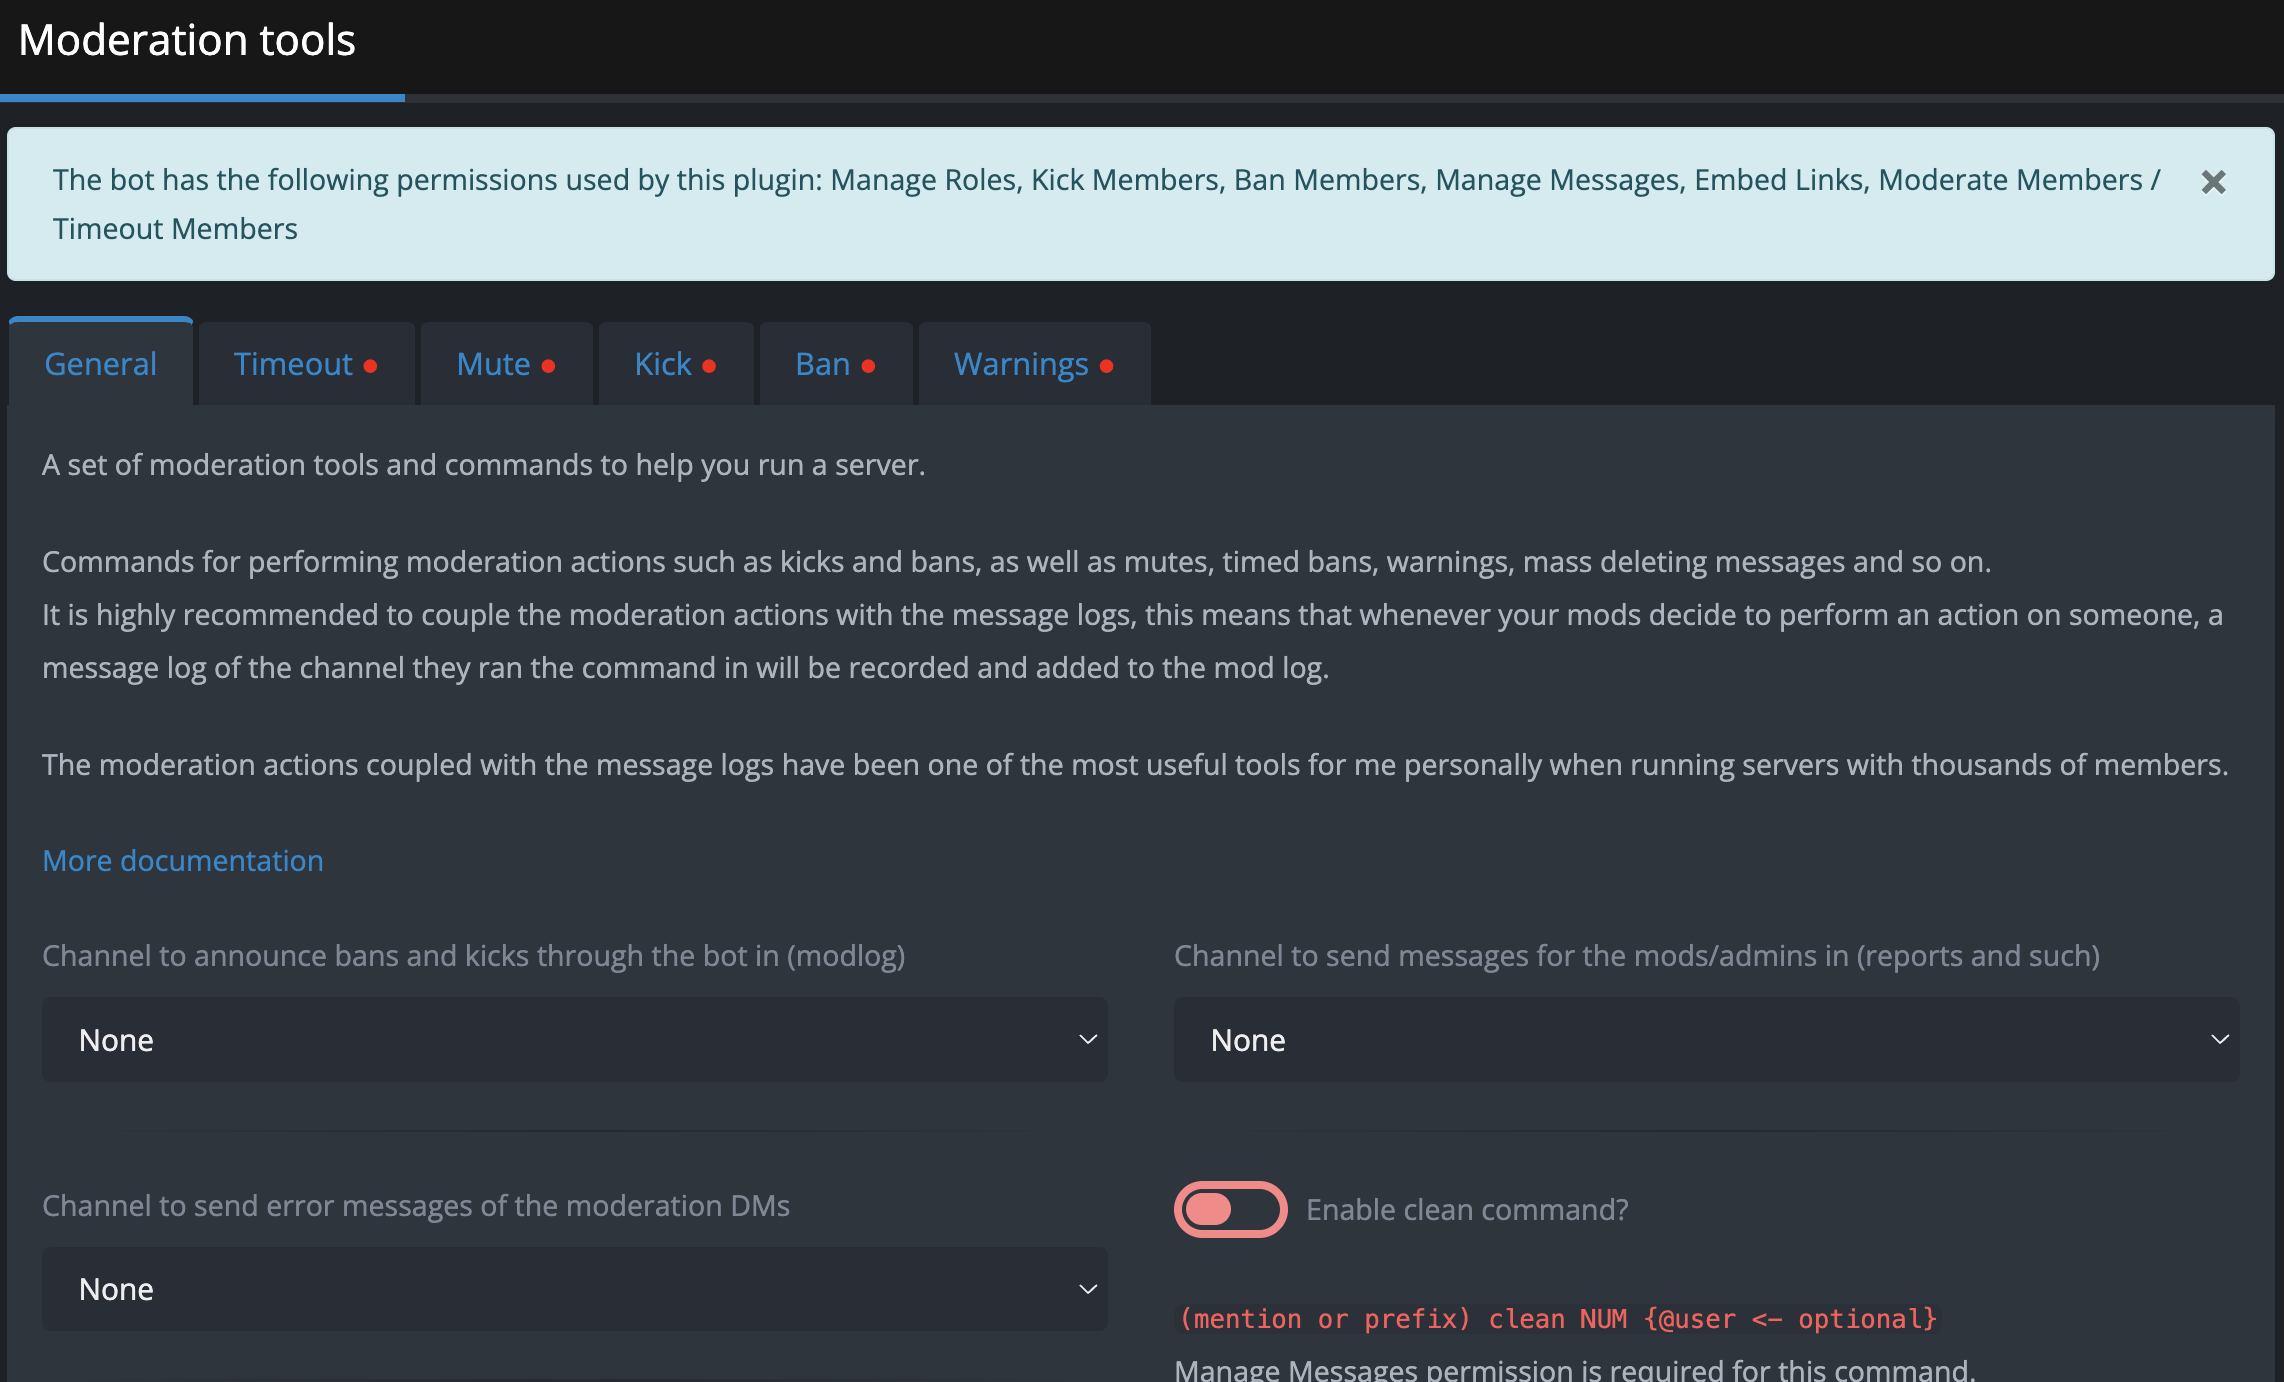Click the red status dot beside Mute
This screenshot has height=1382, width=2284.
[549, 366]
